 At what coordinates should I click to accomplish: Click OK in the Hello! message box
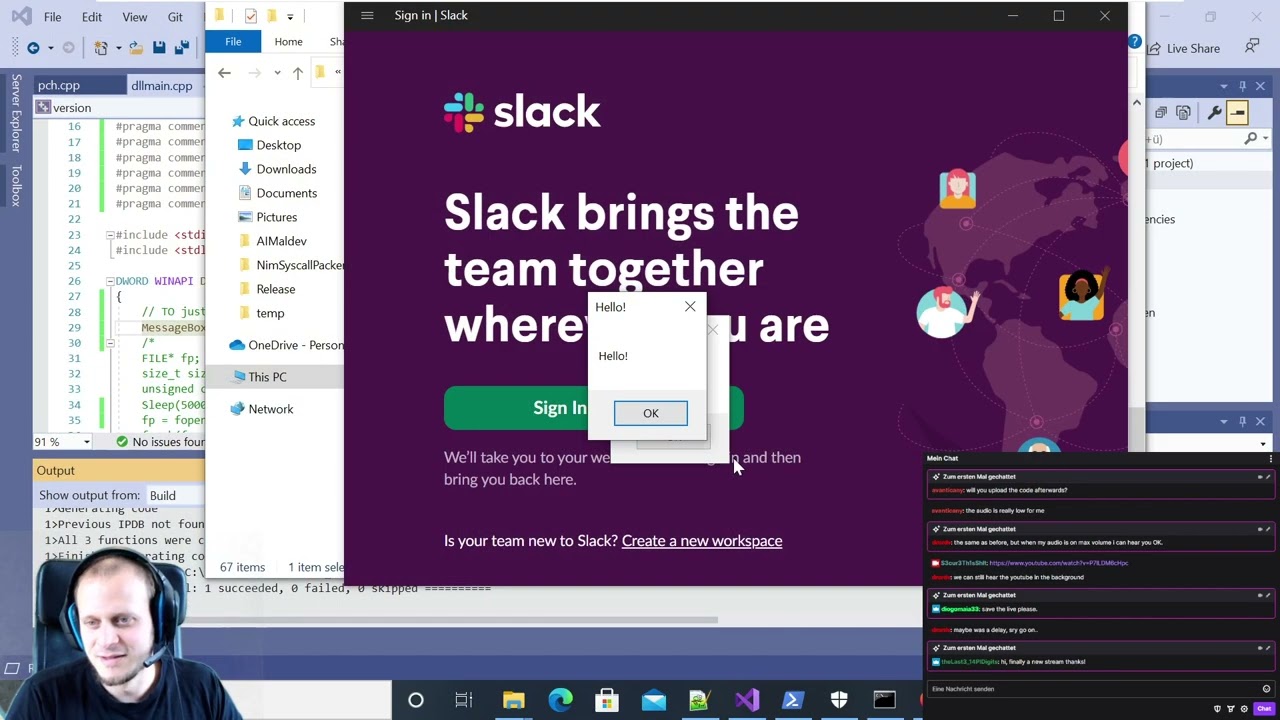click(x=651, y=413)
